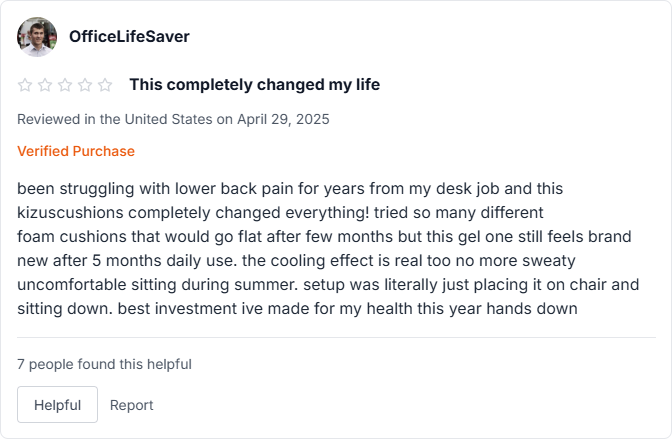Select the third rating star
Image resolution: width=672 pixels, height=439 pixels.
[65, 85]
